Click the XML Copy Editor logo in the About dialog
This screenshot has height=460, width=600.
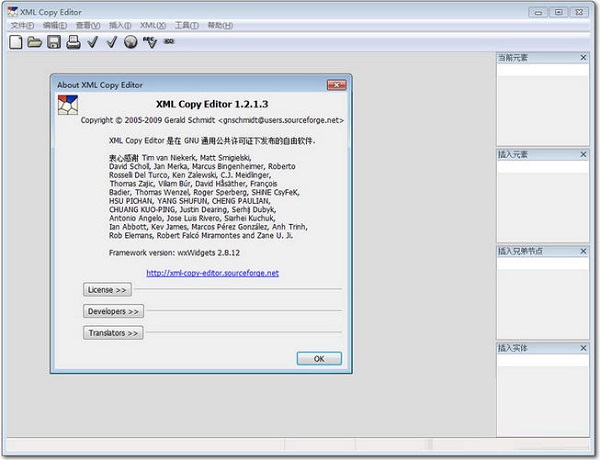click(x=68, y=105)
